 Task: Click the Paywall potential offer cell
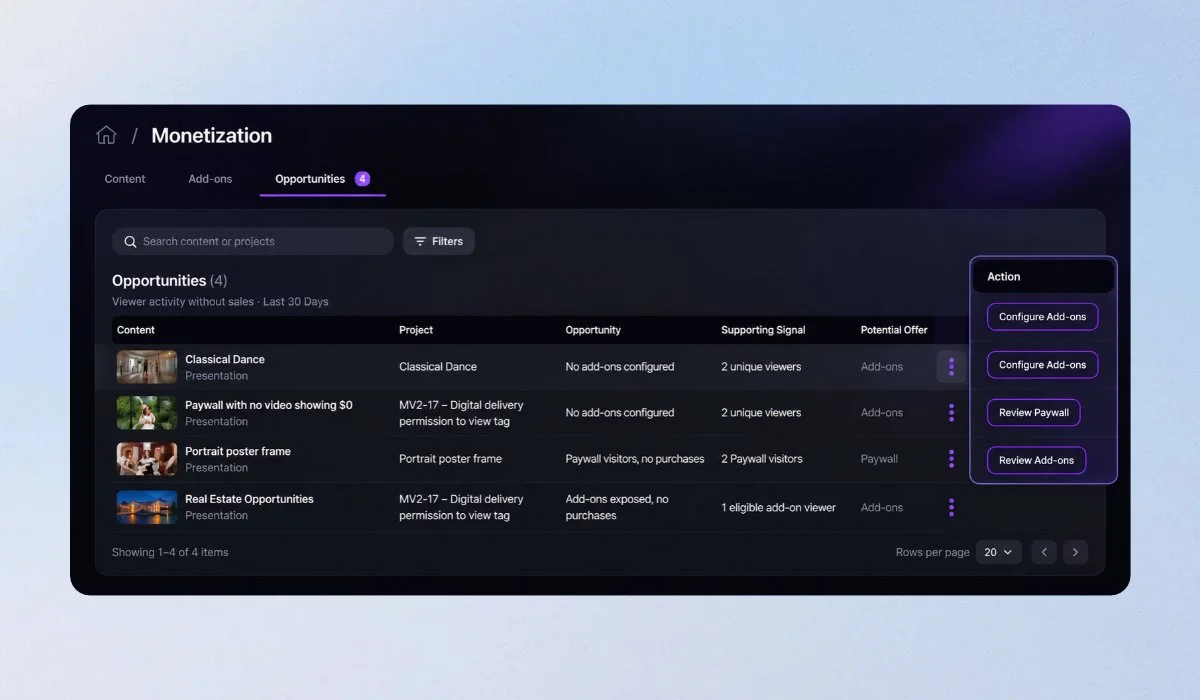pos(879,459)
